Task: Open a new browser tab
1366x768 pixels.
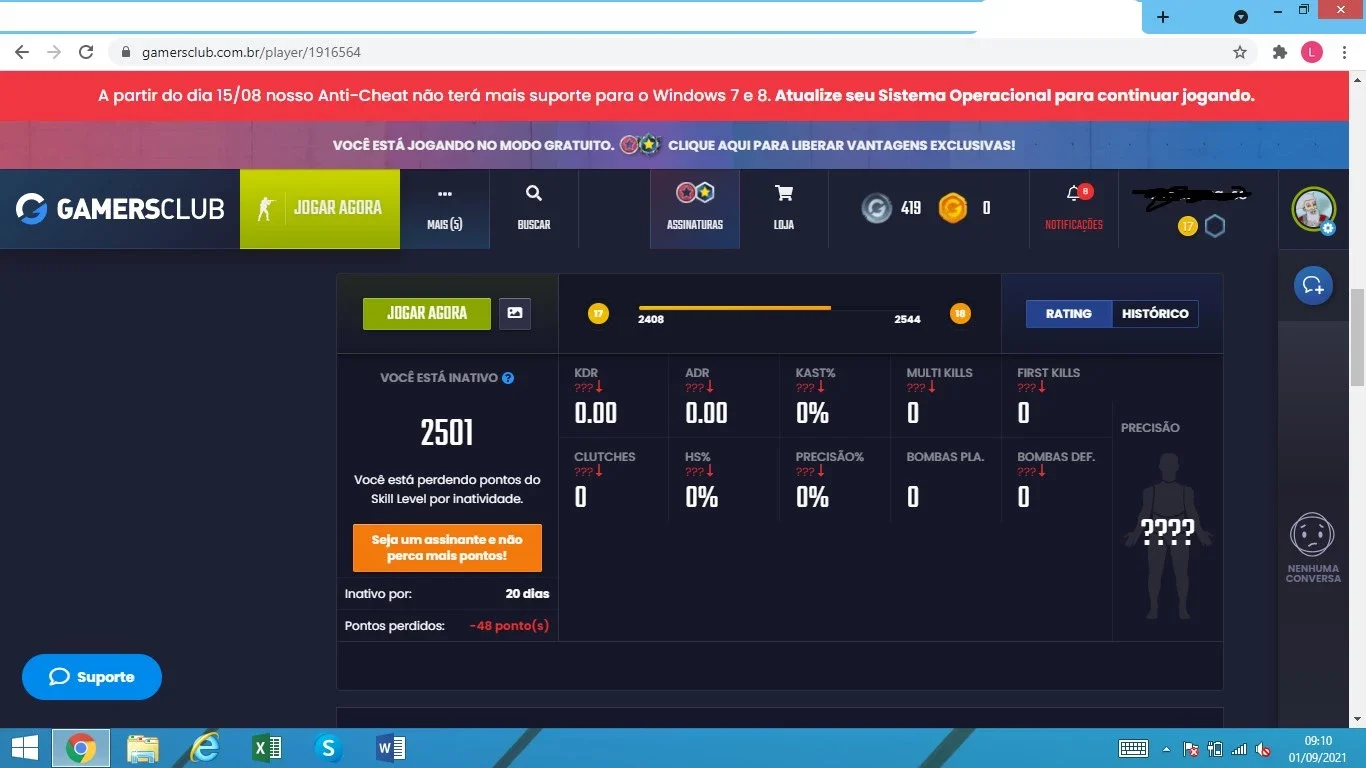Action: click(1162, 17)
